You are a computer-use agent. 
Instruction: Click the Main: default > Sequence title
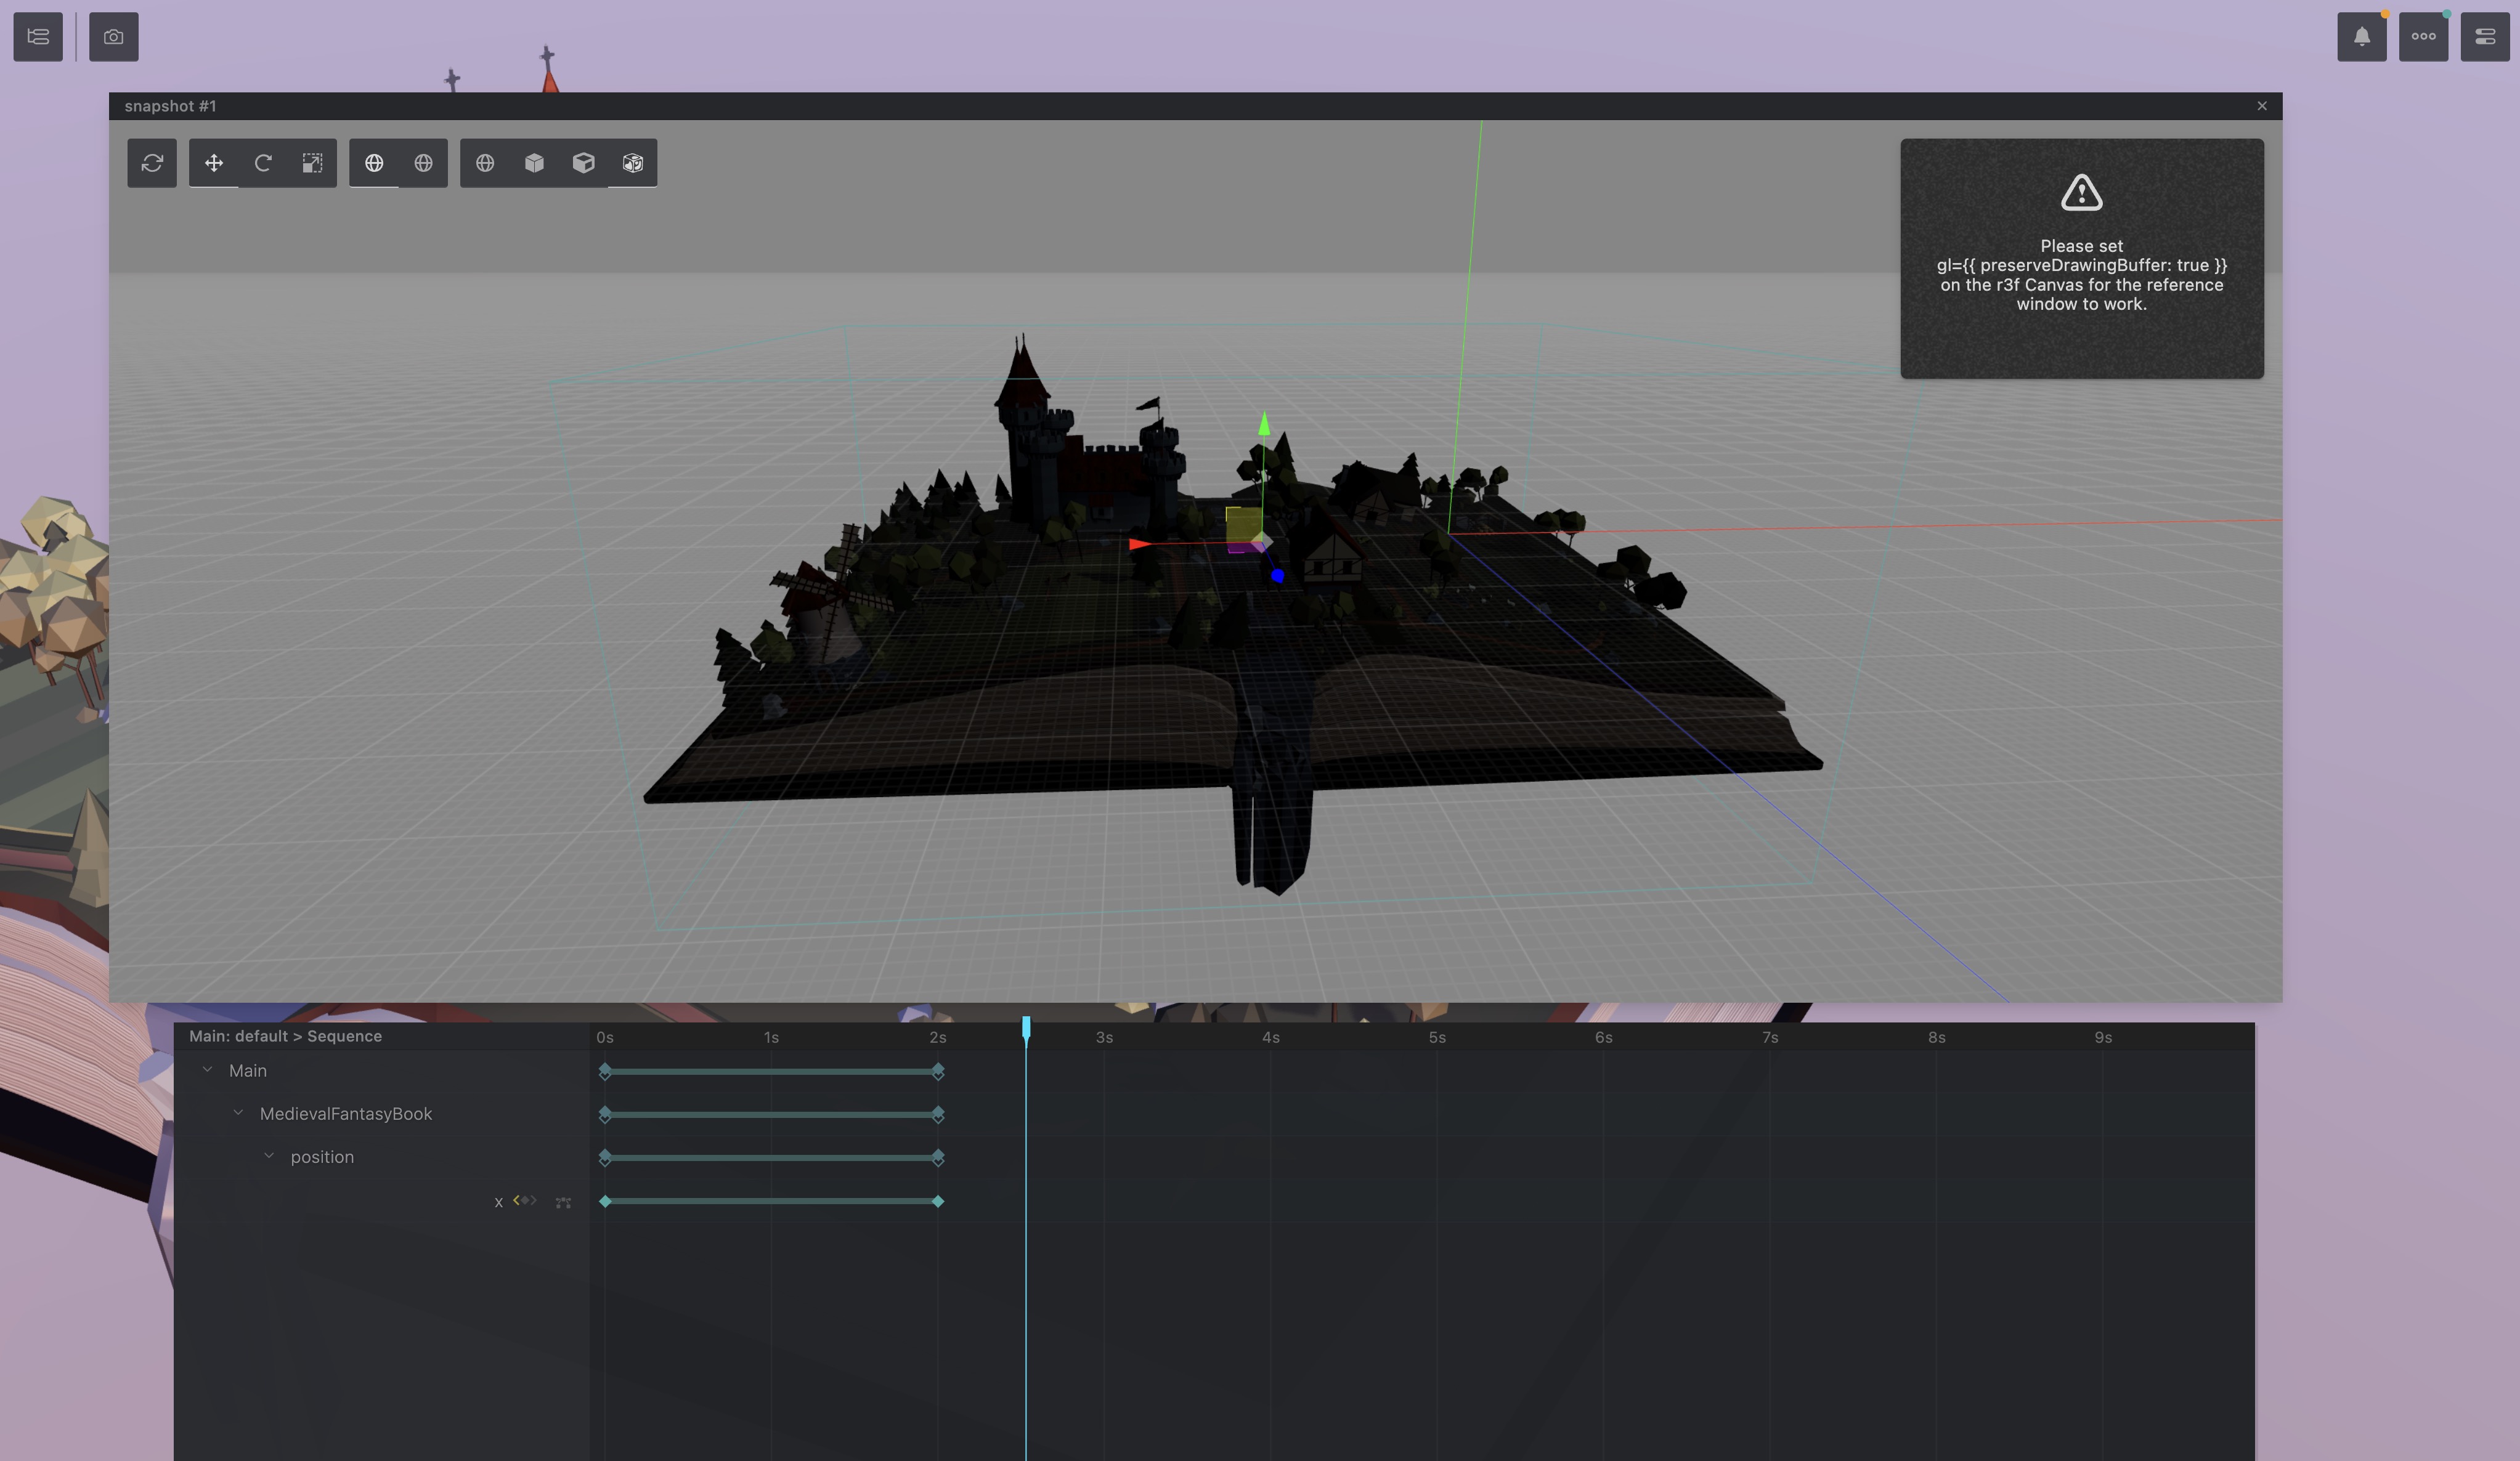(x=286, y=1036)
